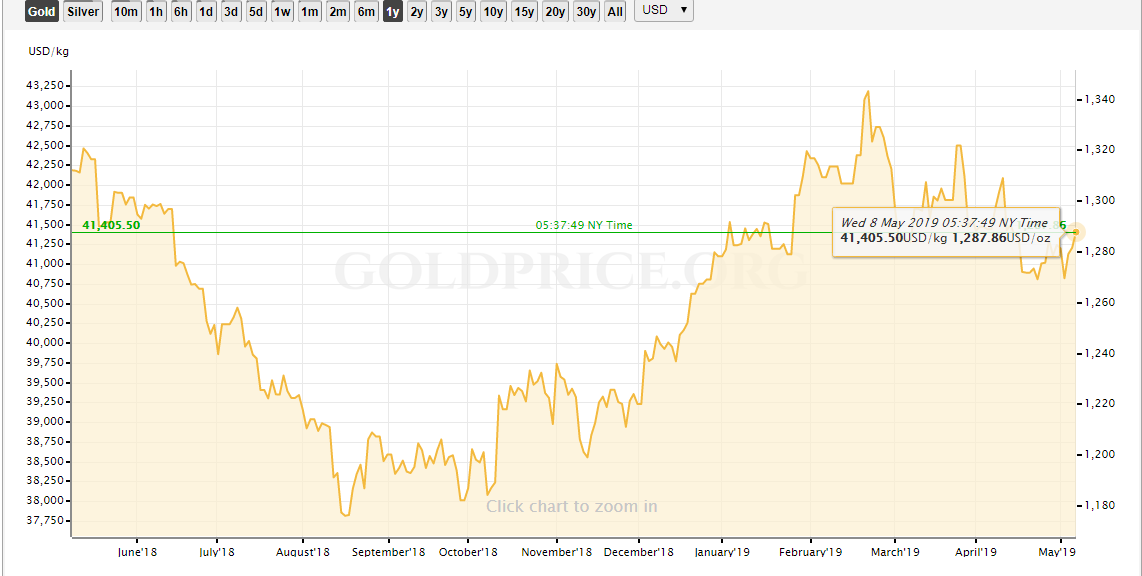The width and height of the screenshot is (1142, 576).
Task: Click the May'19 x-axis label
Action: [x=1060, y=553]
